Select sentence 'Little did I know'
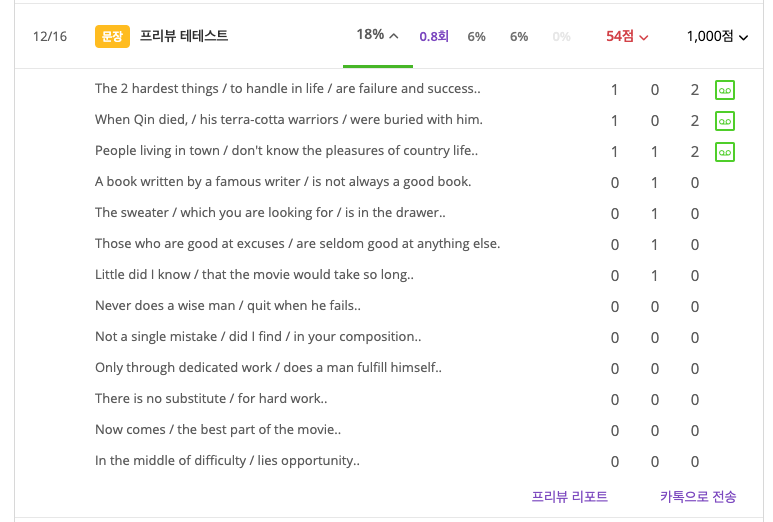The image size is (773, 522). click(x=254, y=275)
